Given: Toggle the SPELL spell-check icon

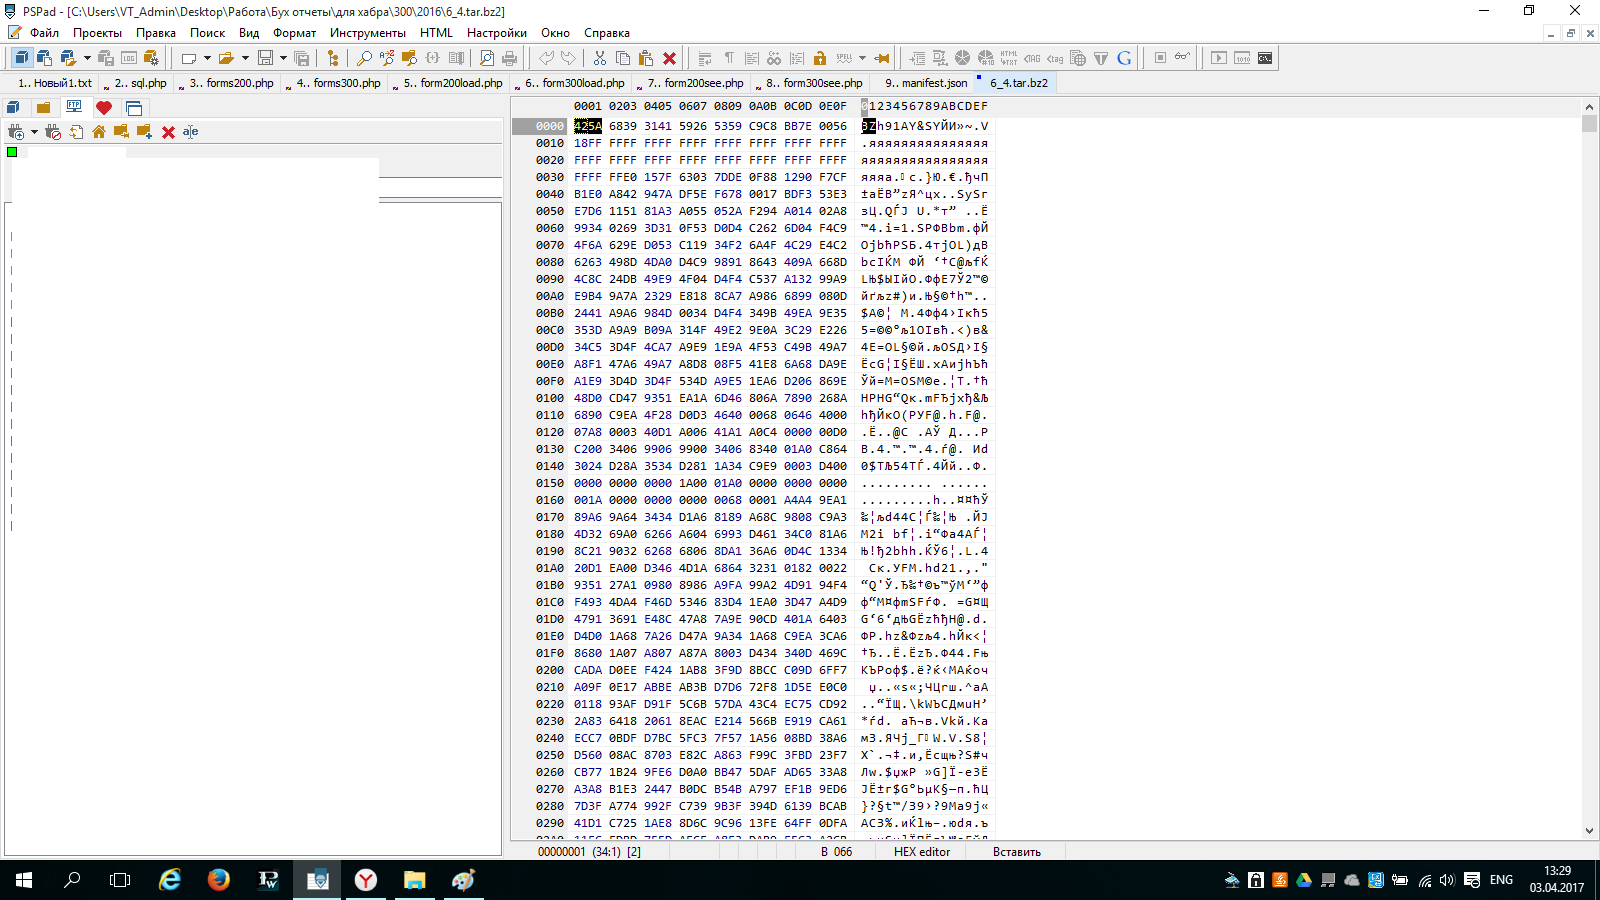Looking at the screenshot, I should (844, 58).
